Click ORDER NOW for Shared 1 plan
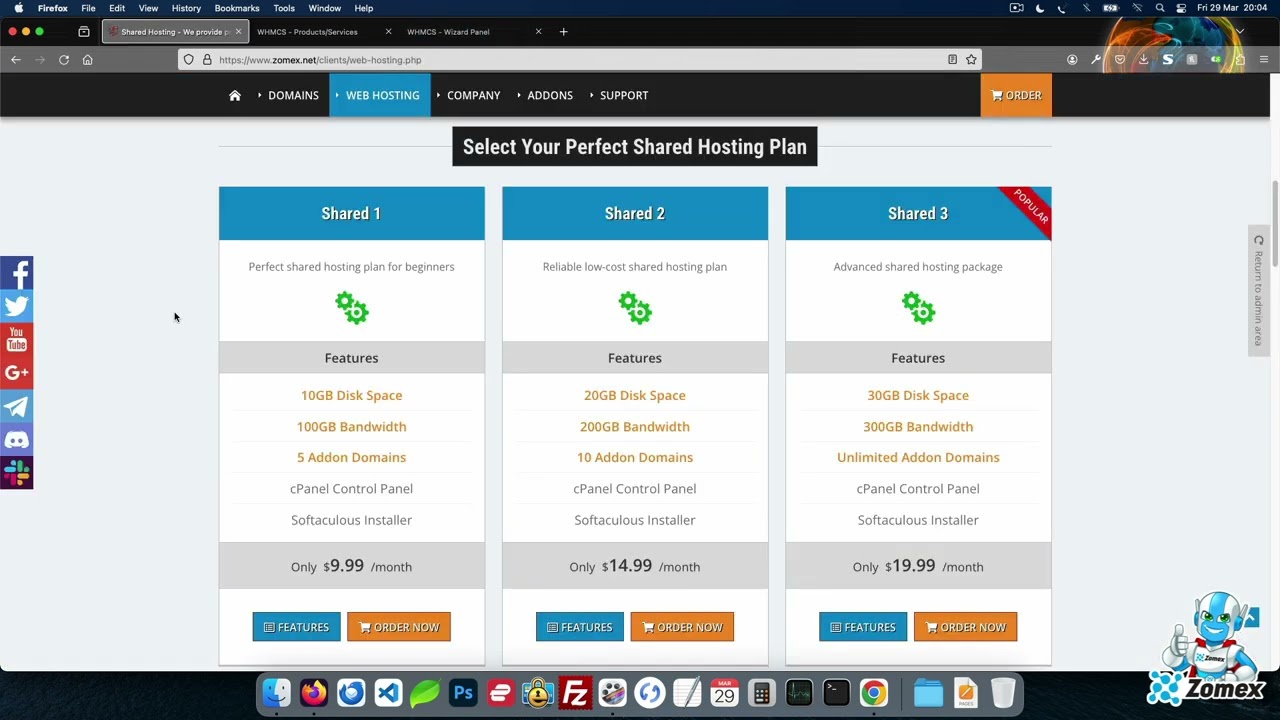The image size is (1280, 720). pos(399,627)
